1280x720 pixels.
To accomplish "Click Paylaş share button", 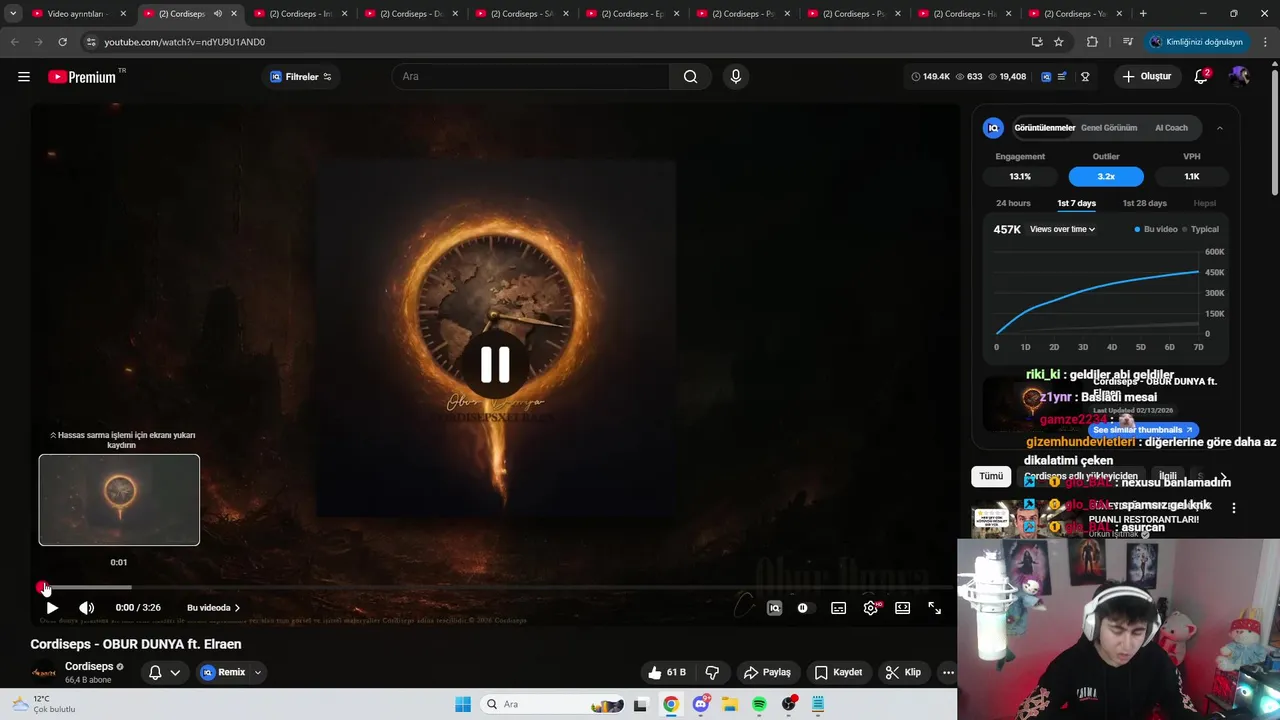I will coord(767,672).
